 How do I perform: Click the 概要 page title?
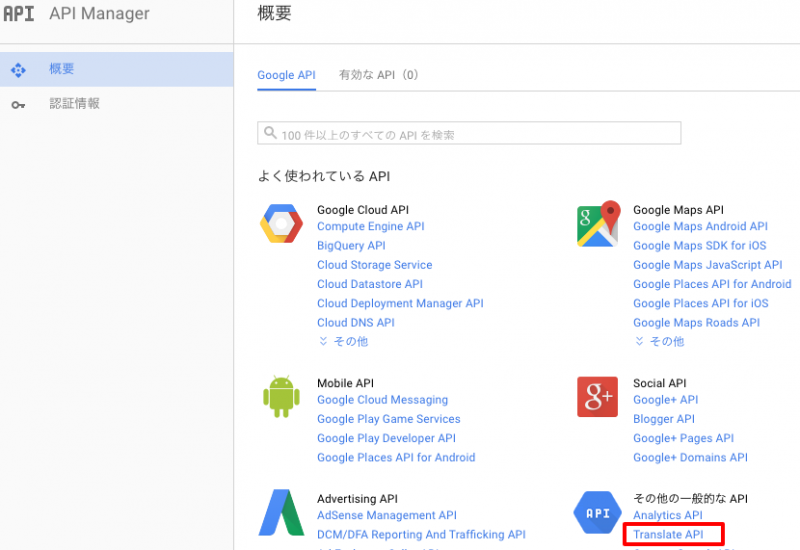coord(274,13)
